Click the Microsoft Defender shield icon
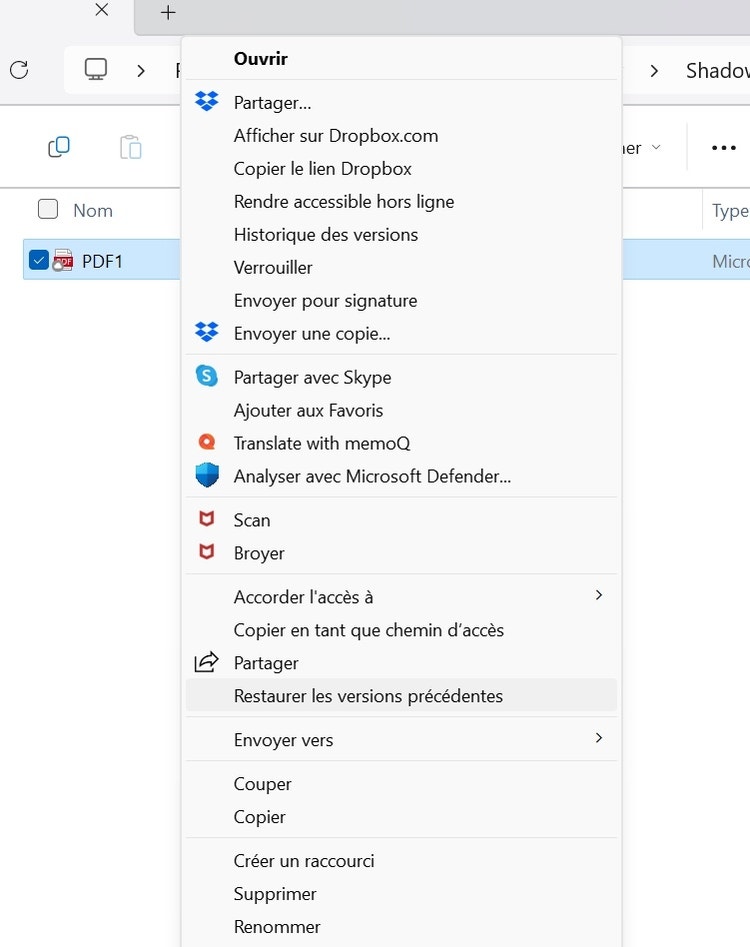The width and height of the screenshot is (750, 947). coord(207,476)
